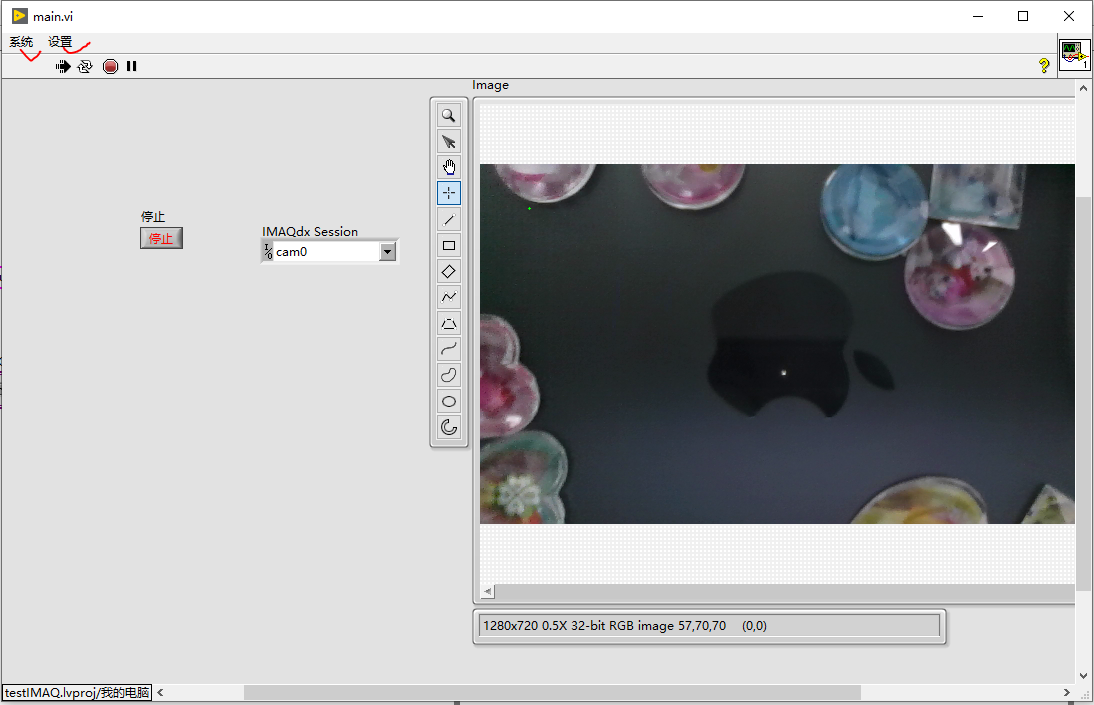Screen dimensions: 1094x705
Task: Click the testIMAQ.lvproj/我的电脑 project label
Action: 77,692
